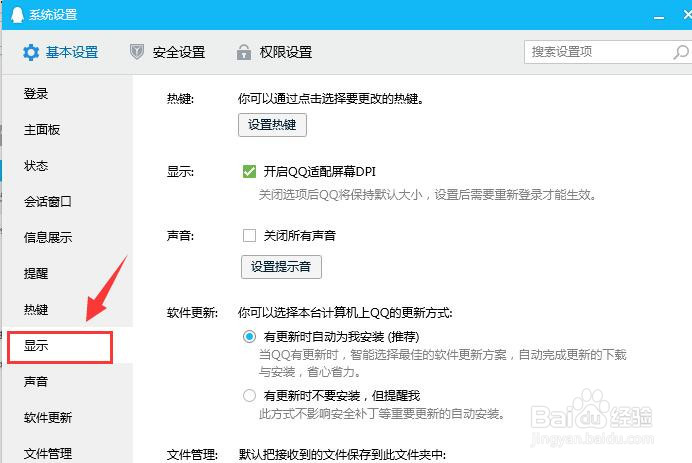Open 会话窗口 settings in sidebar
The image size is (692, 463).
click(48, 202)
